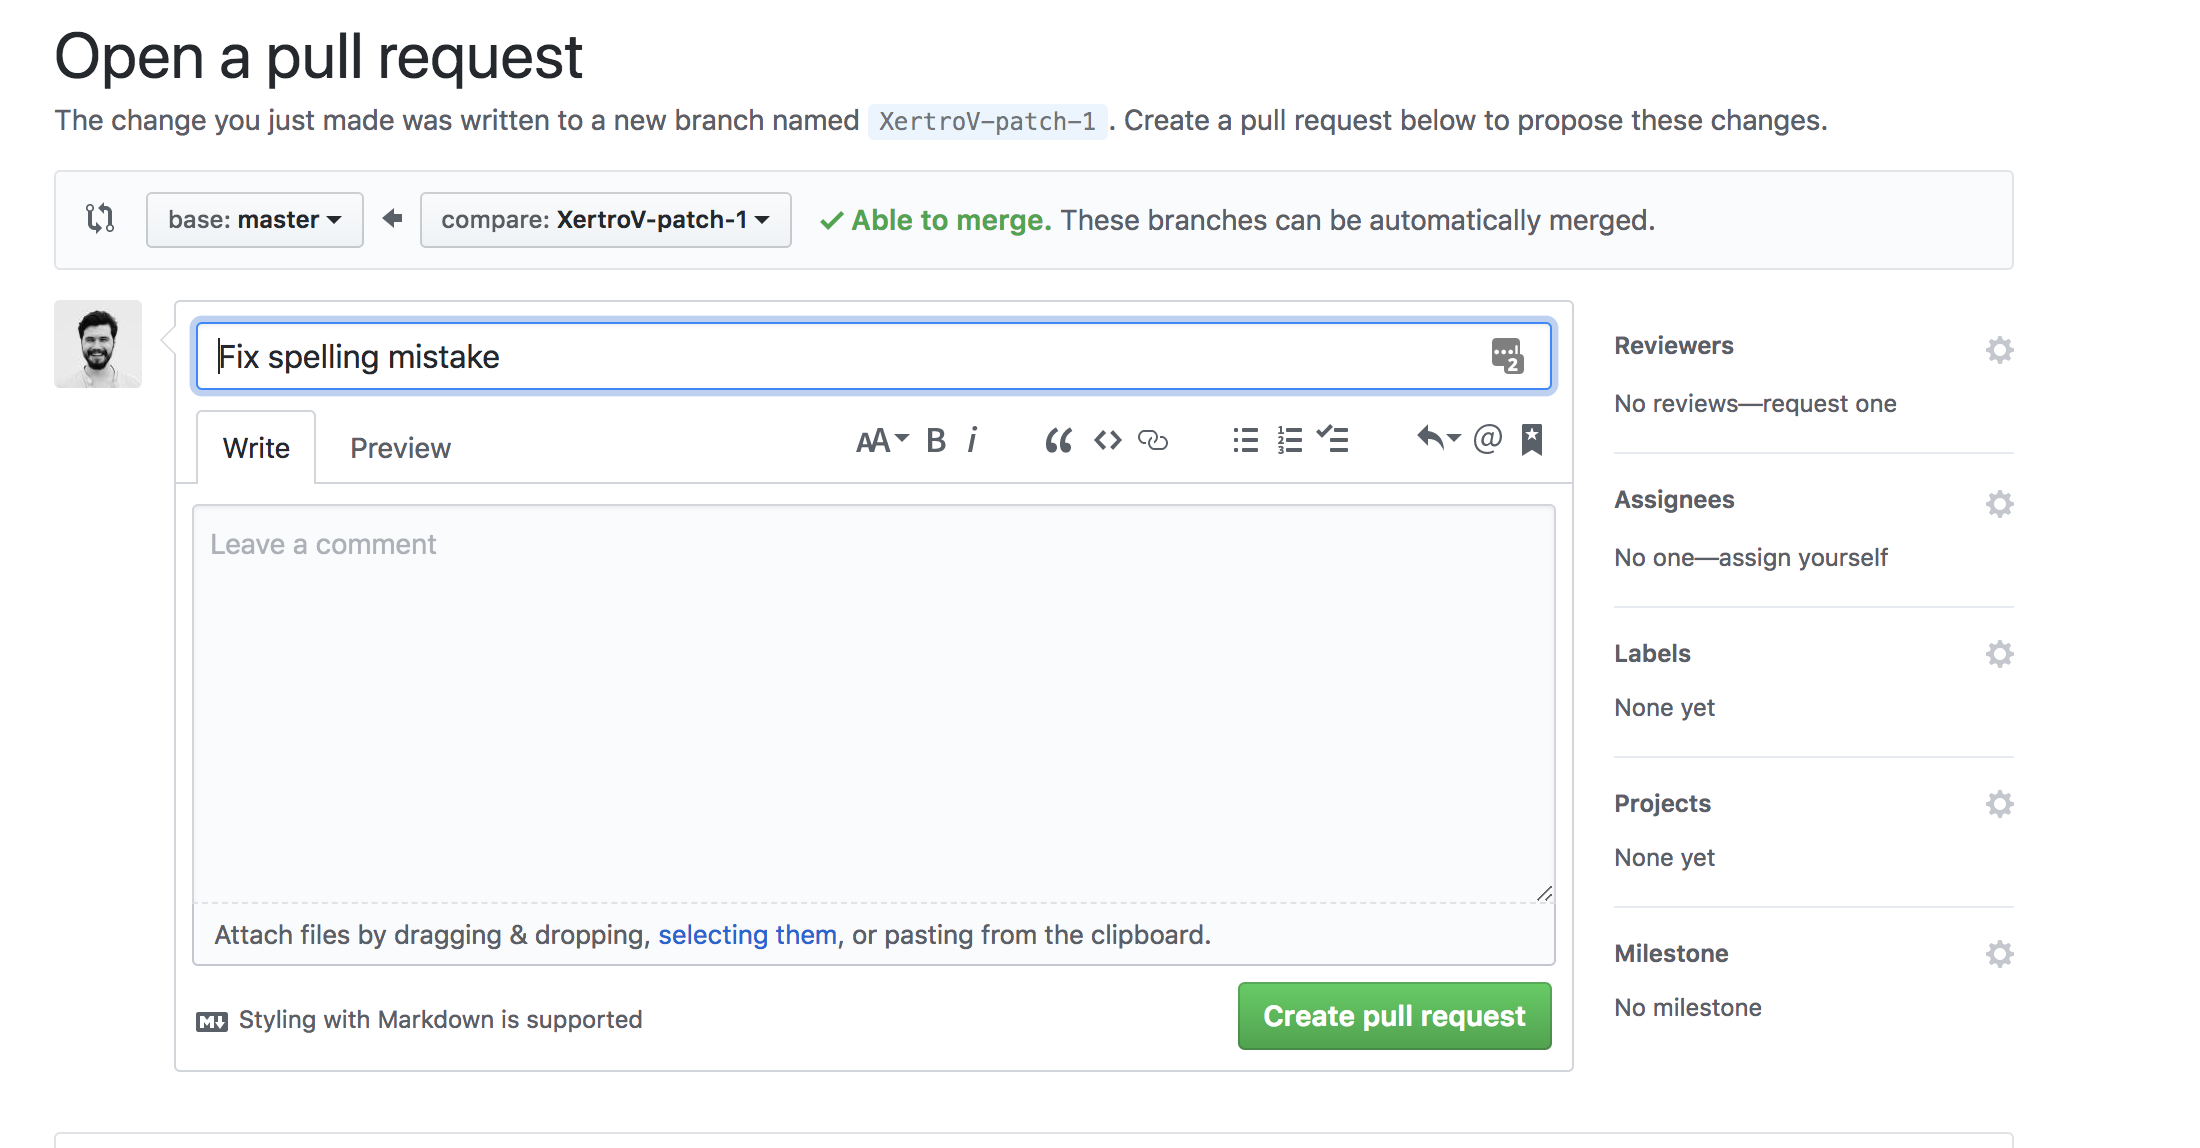Click the green Able to merge checkmark

831,221
